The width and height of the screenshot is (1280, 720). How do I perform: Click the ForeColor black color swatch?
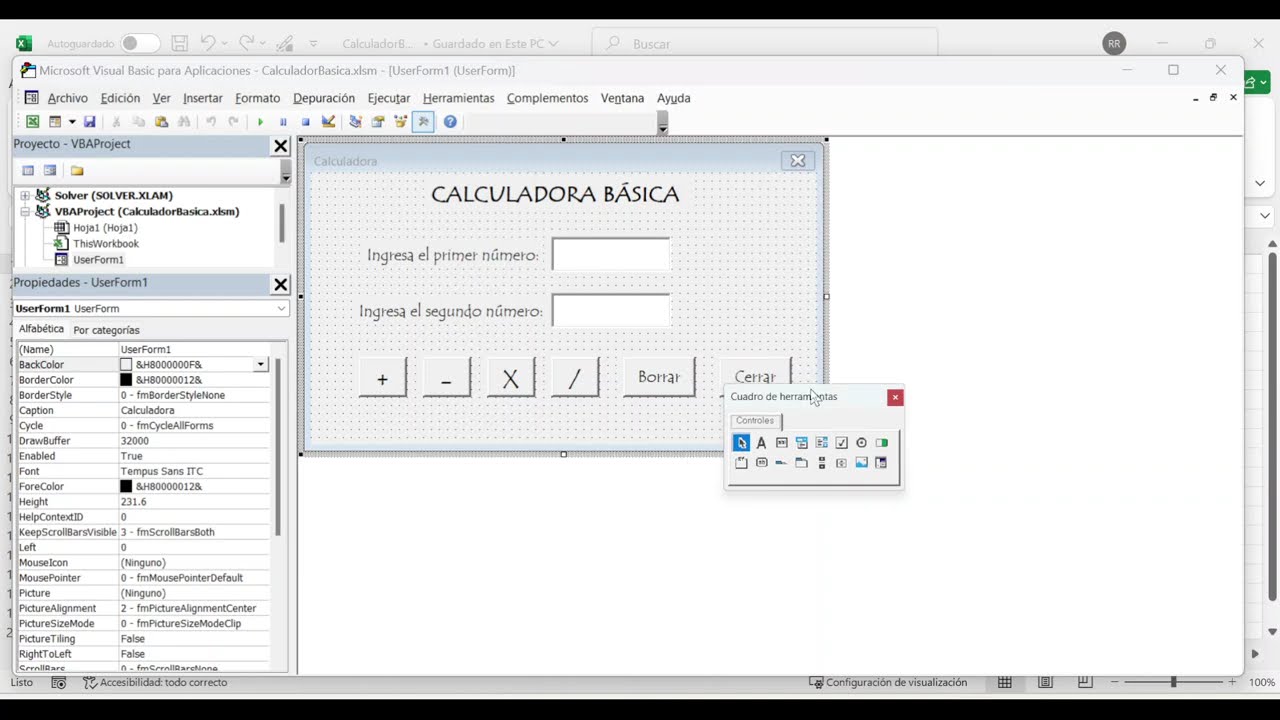[126, 487]
